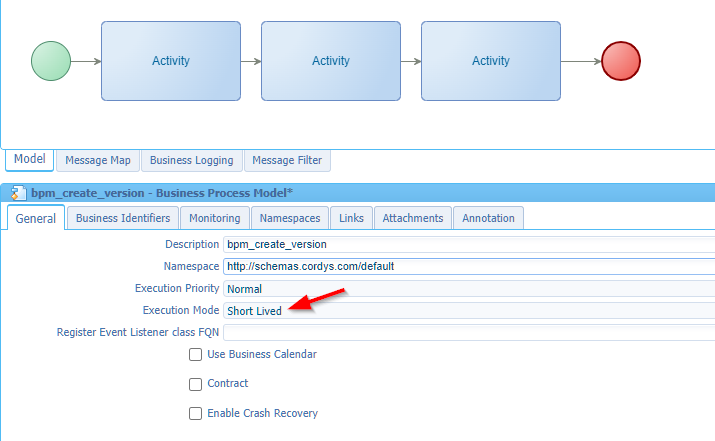The width and height of the screenshot is (715, 441).
Task: Click the red end event circle
Action: [621, 61]
